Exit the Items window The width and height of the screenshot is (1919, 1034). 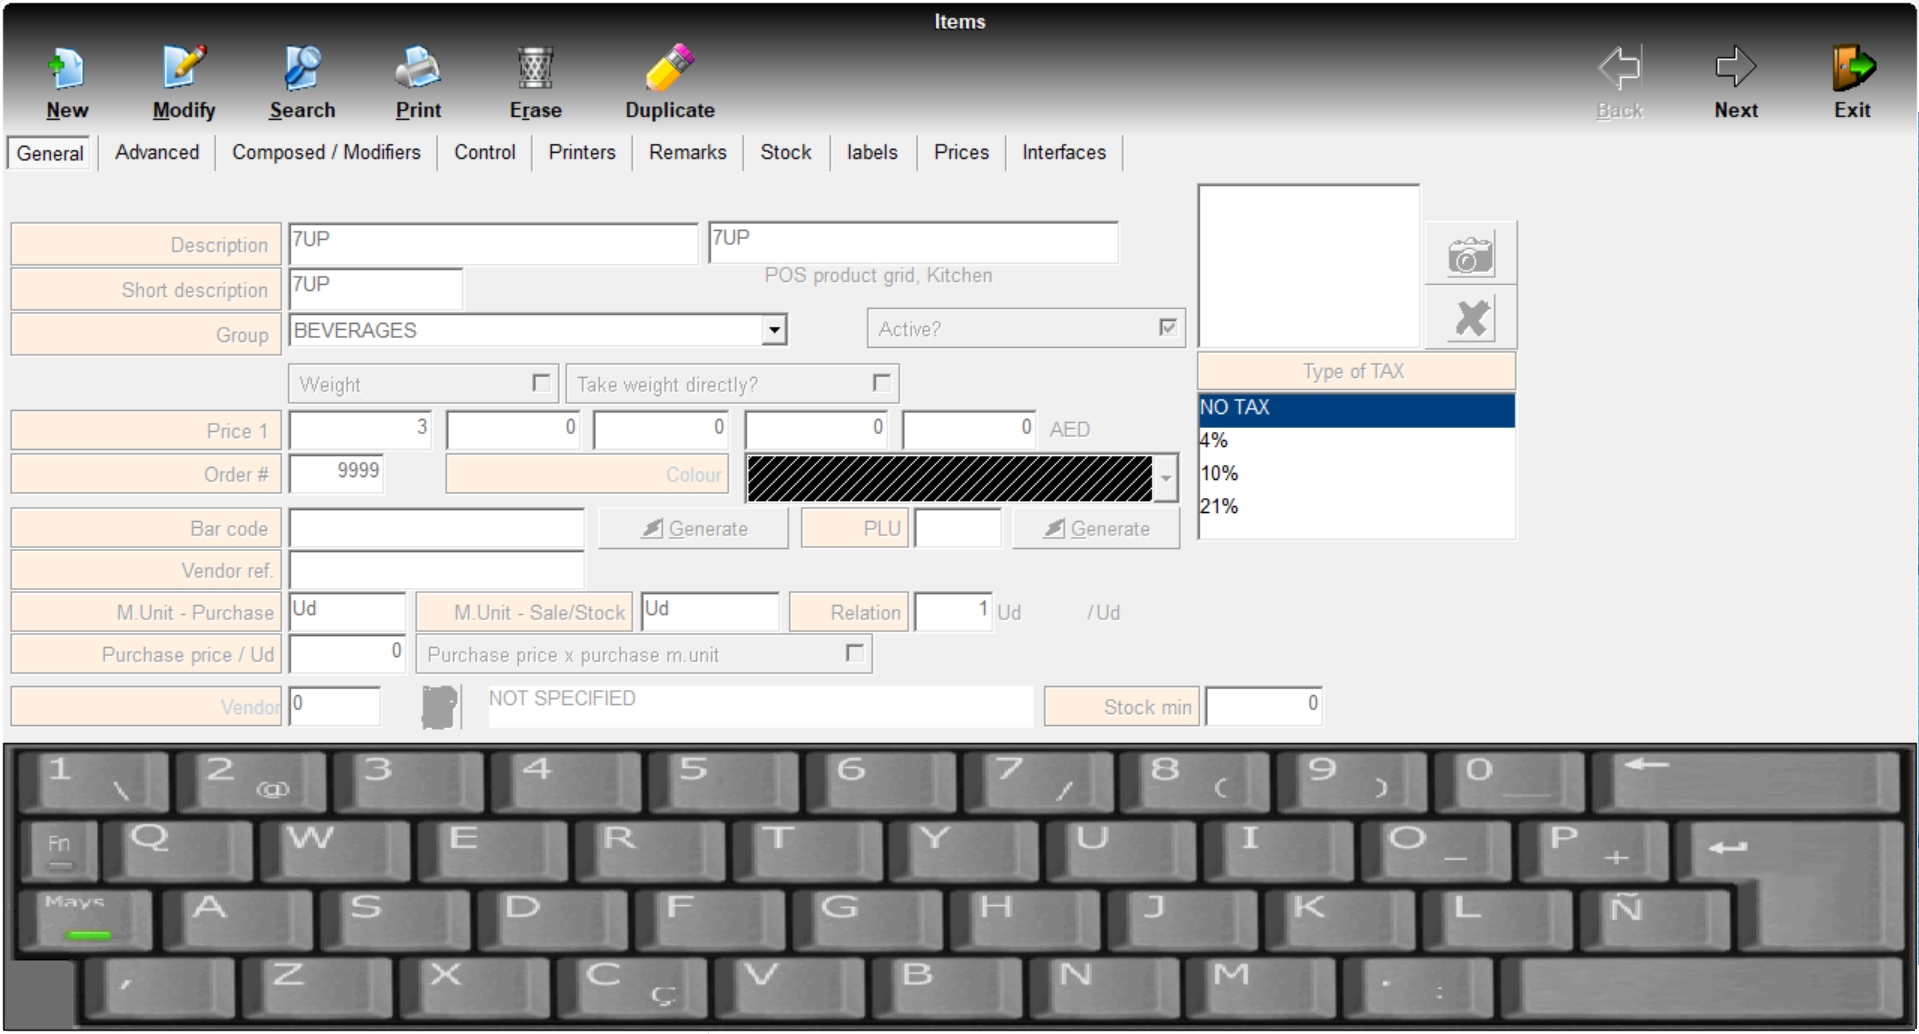point(1852,70)
